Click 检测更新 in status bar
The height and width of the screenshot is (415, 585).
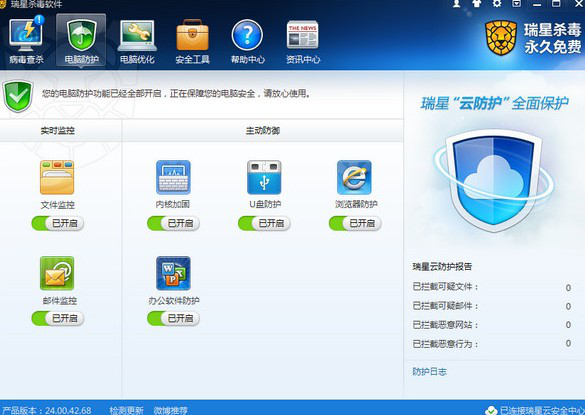126,410
